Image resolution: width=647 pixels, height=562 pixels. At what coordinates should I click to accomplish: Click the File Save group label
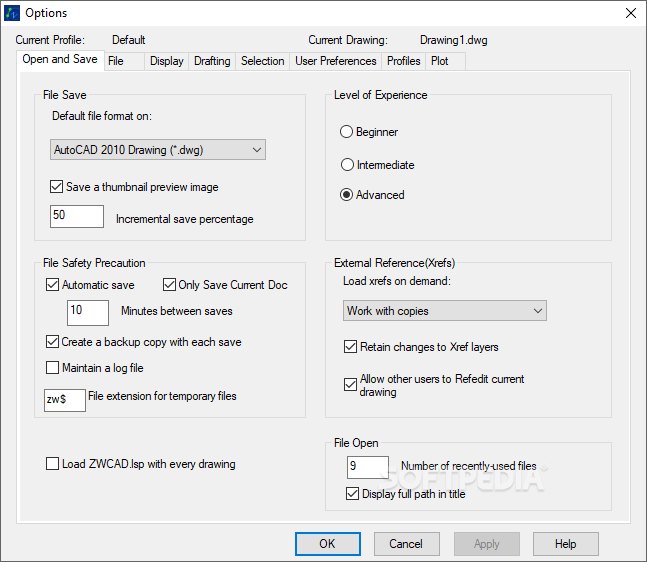point(65,95)
